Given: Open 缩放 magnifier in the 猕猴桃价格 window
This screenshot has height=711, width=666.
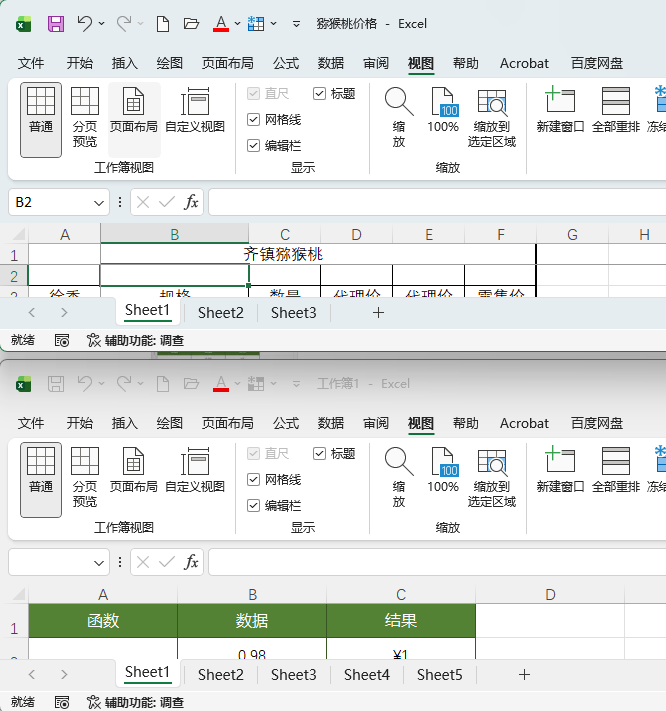Looking at the screenshot, I should click(399, 117).
